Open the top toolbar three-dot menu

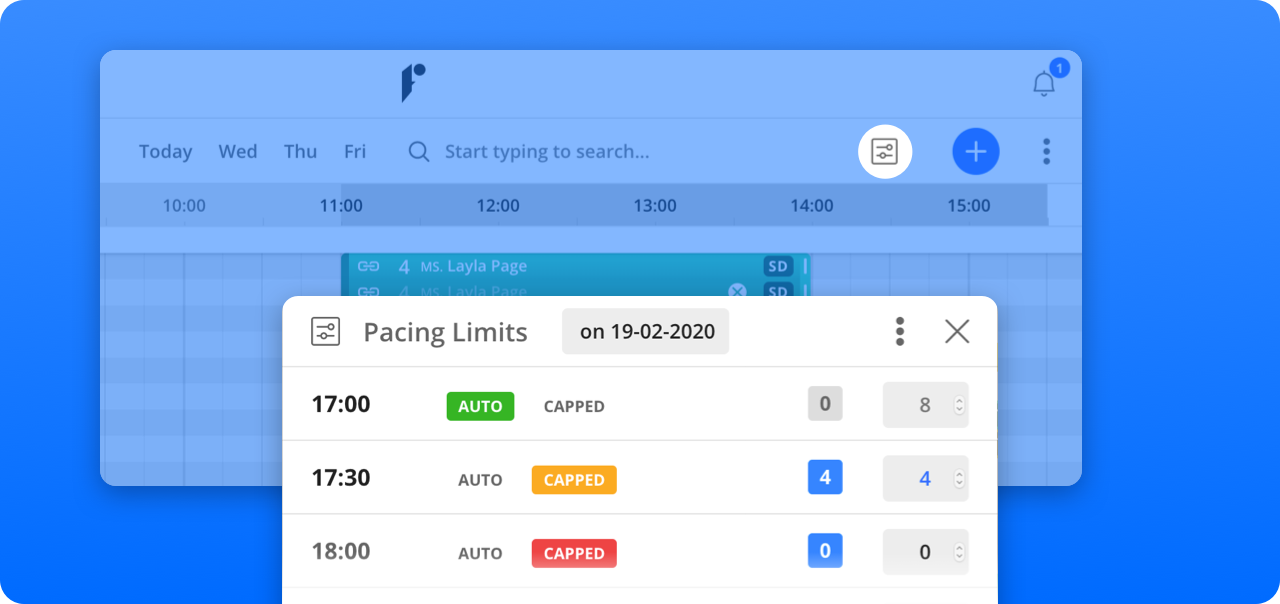pos(1046,152)
